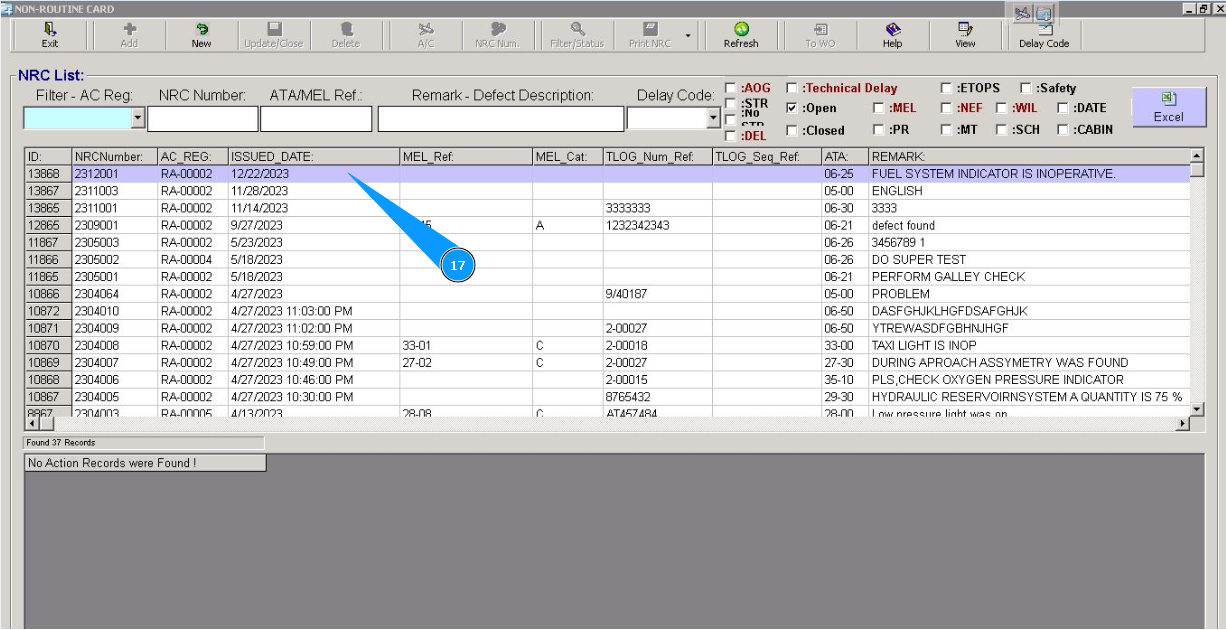This screenshot has width=1226, height=630.
Task: Focus the NRC Number filter field
Action: [202, 119]
